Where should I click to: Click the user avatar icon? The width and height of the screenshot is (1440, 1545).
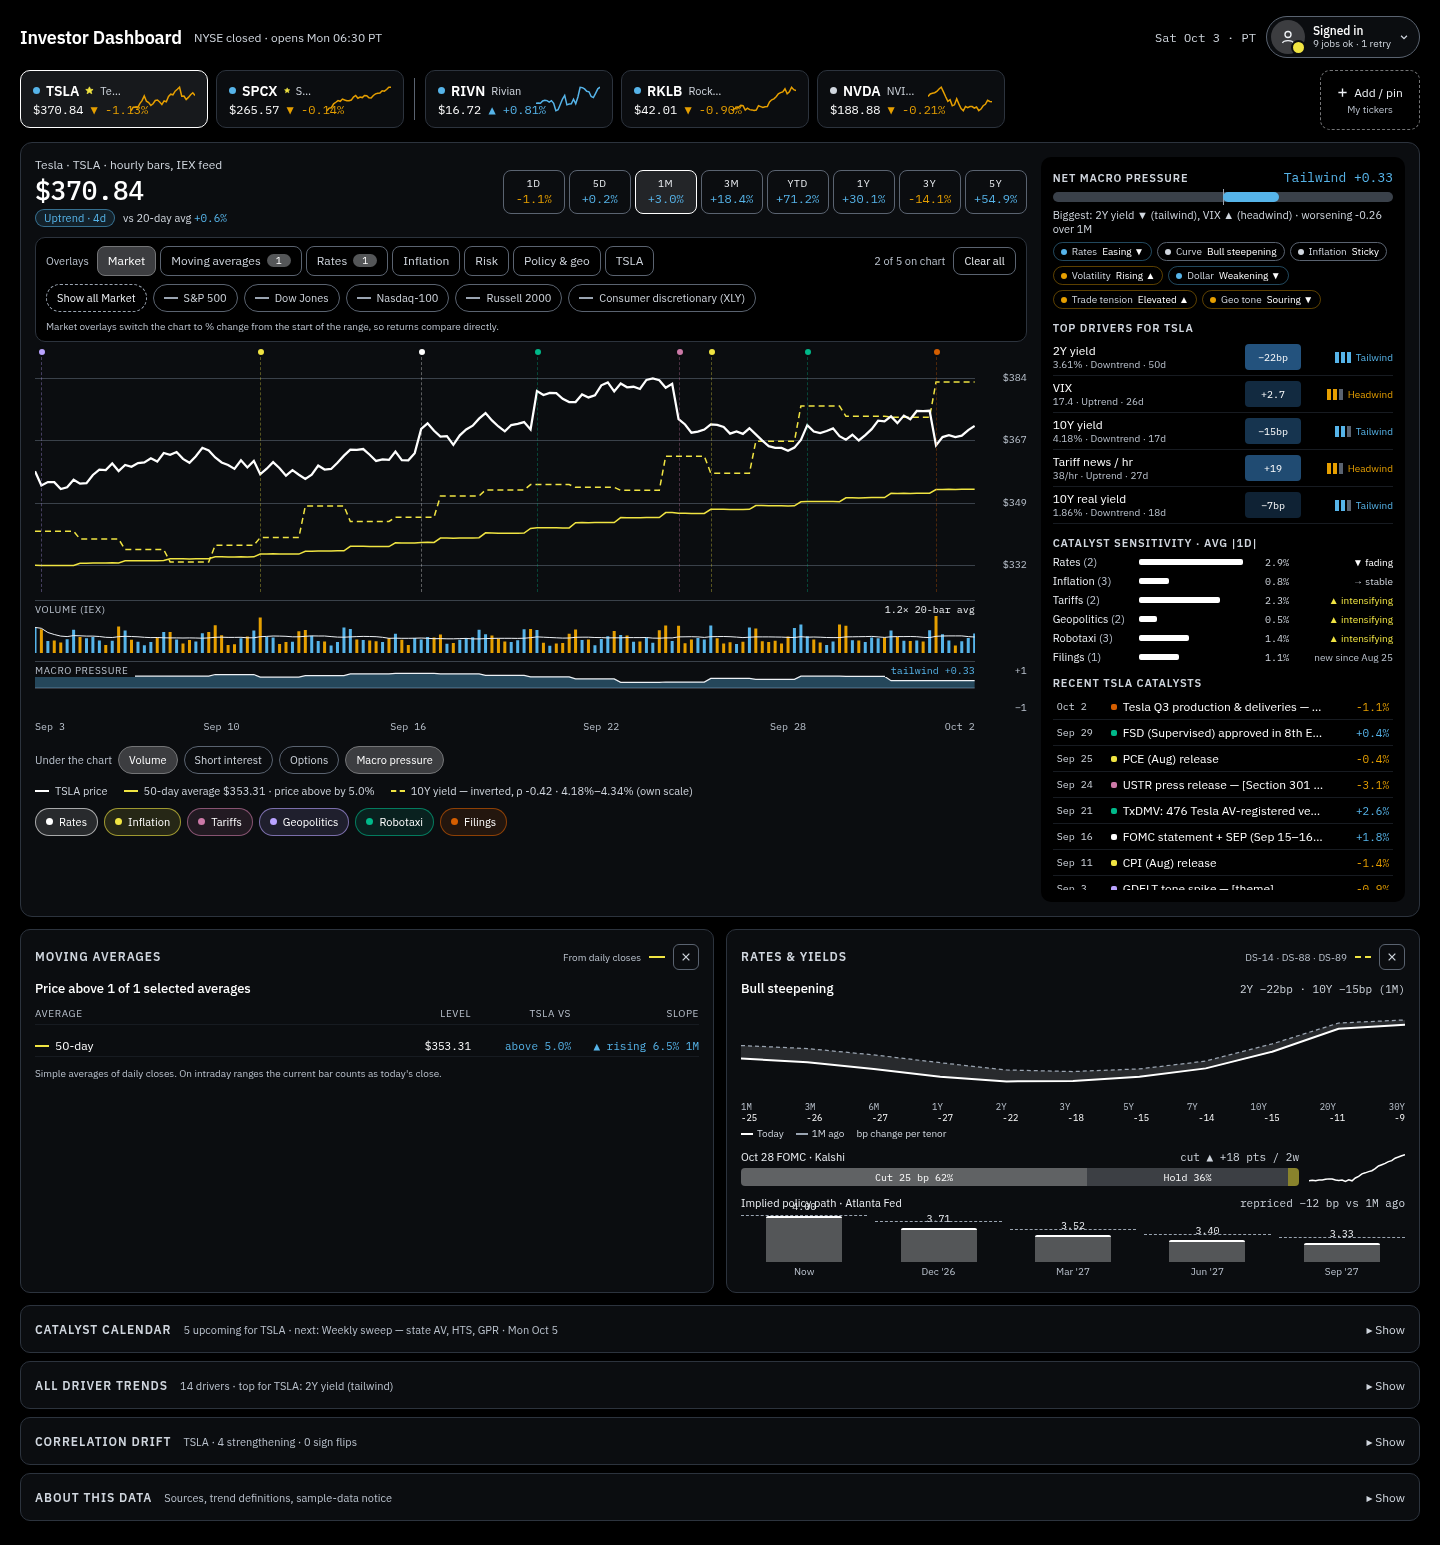pos(1288,37)
